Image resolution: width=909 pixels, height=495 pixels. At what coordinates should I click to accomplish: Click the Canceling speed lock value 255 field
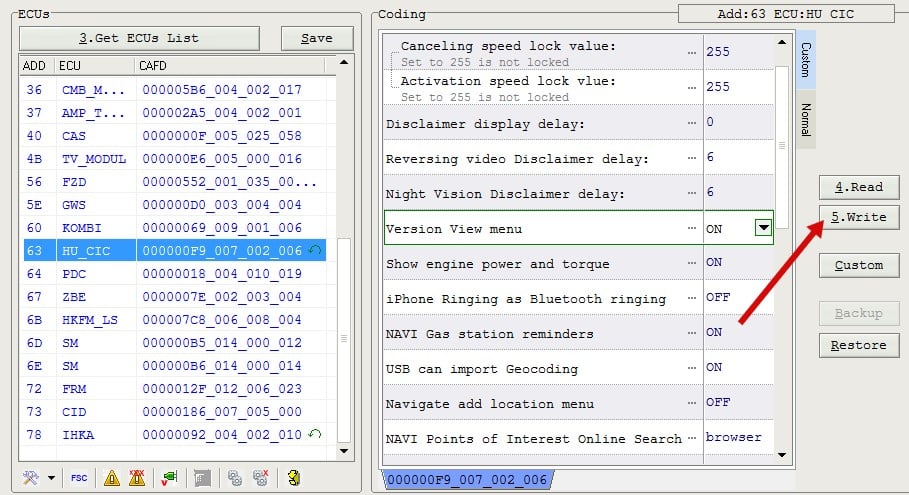pyautogui.click(x=739, y=52)
